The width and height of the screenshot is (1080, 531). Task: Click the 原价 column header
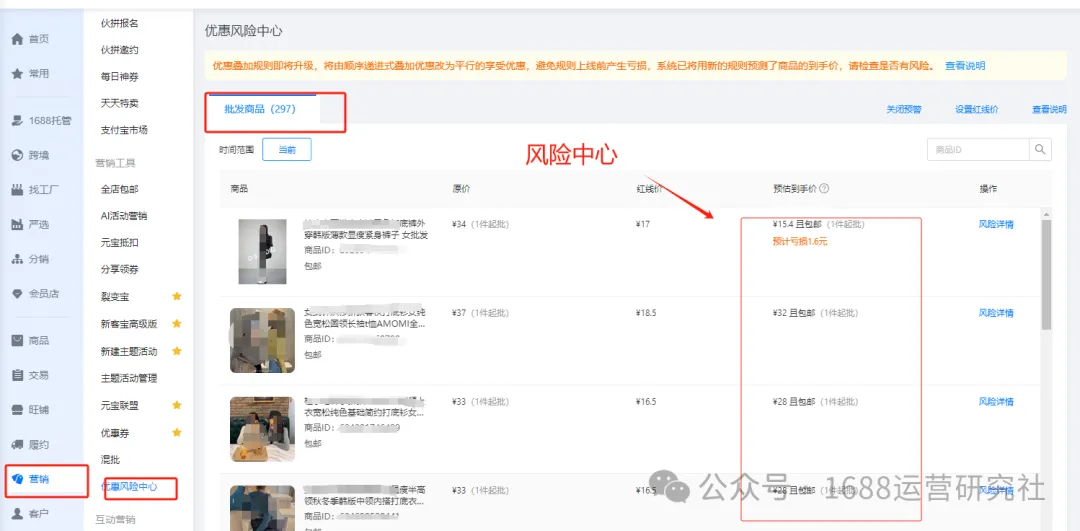[x=461, y=189]
